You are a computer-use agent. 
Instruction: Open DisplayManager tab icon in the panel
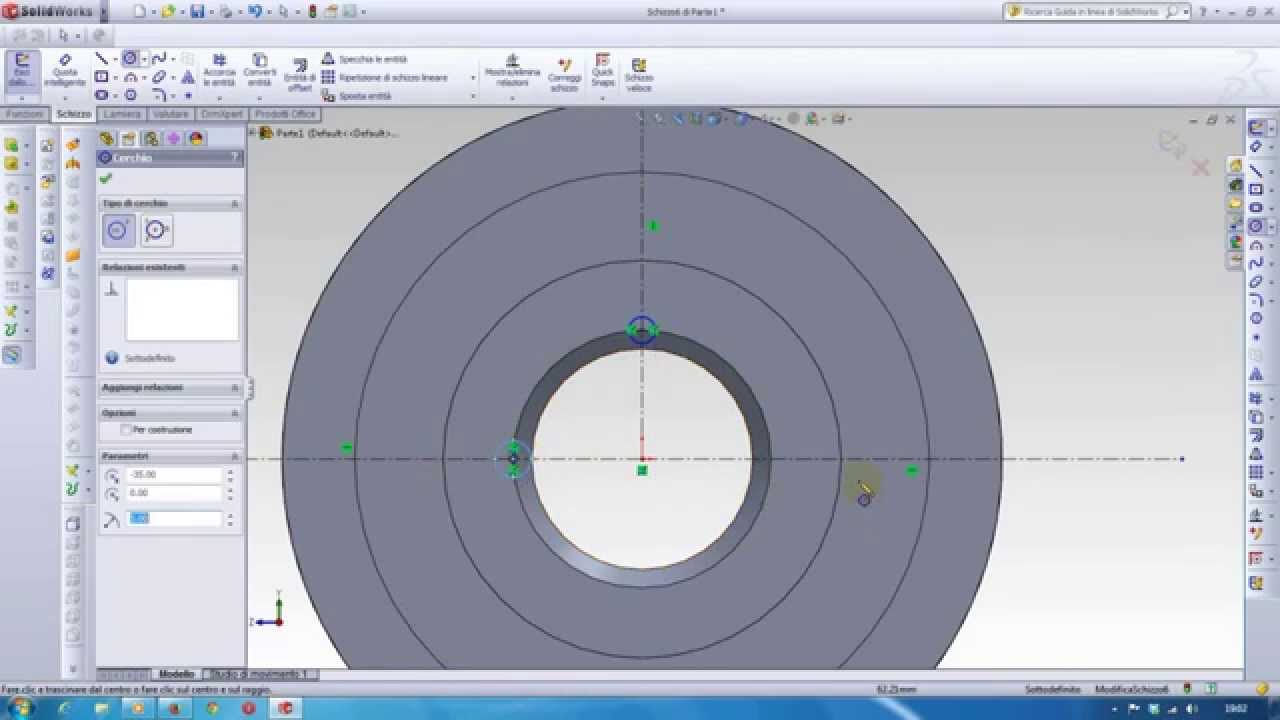195,138
